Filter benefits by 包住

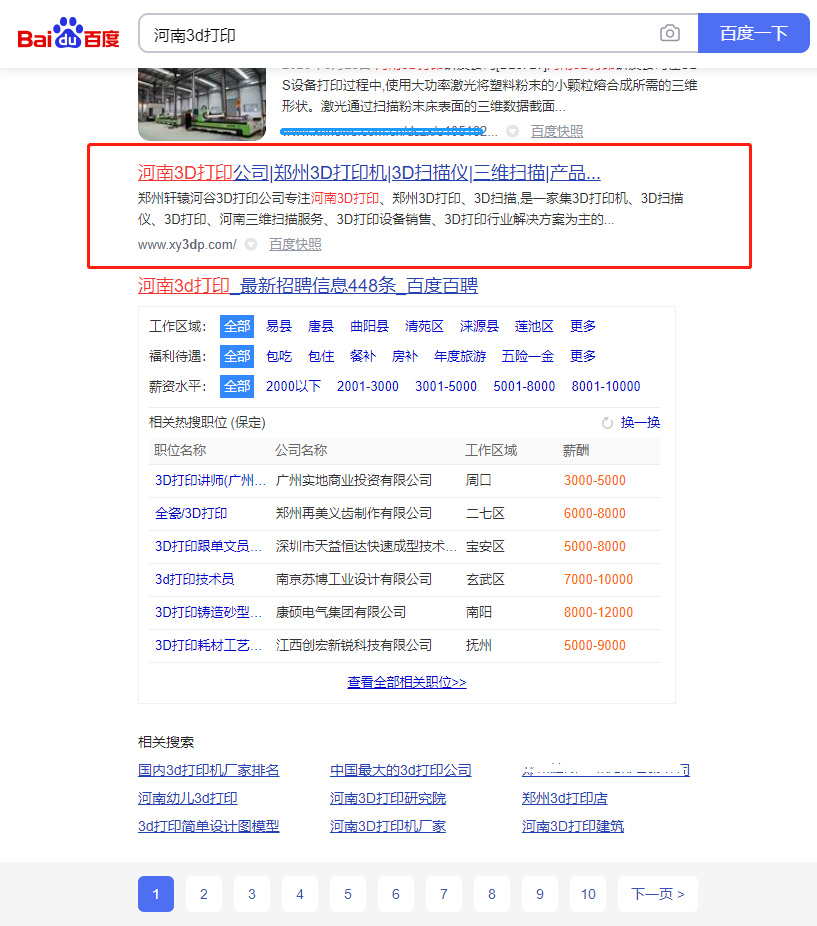pos(321,356)
